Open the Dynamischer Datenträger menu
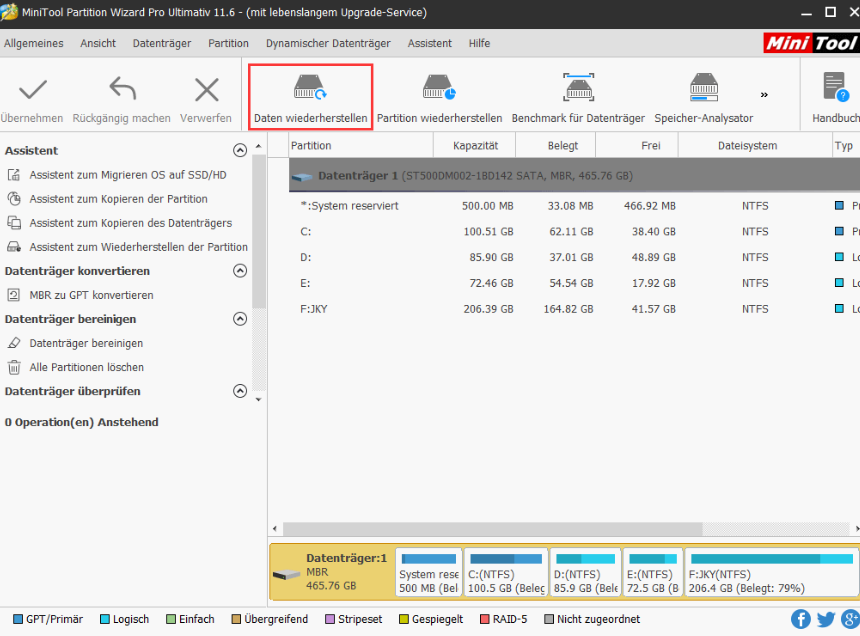This screenshot has width=860, height=636. tap(328, 43)
